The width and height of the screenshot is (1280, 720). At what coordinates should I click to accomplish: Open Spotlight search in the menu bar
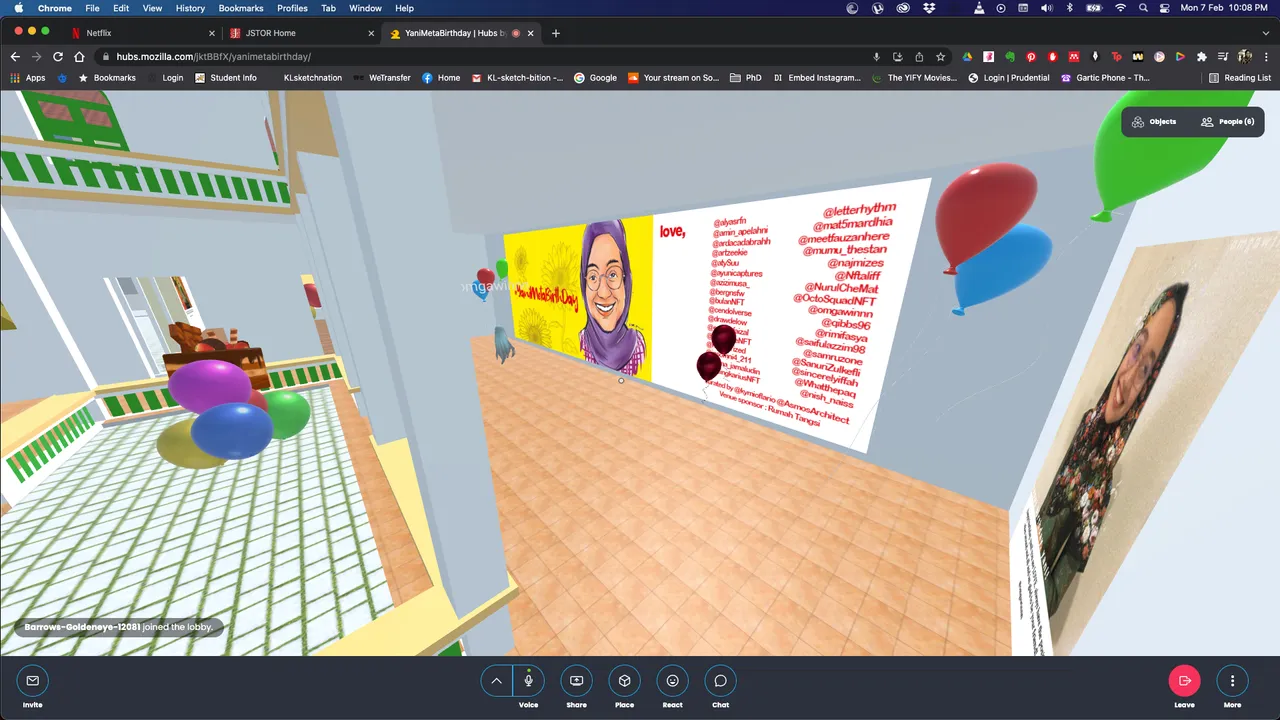pos(1143,8)
